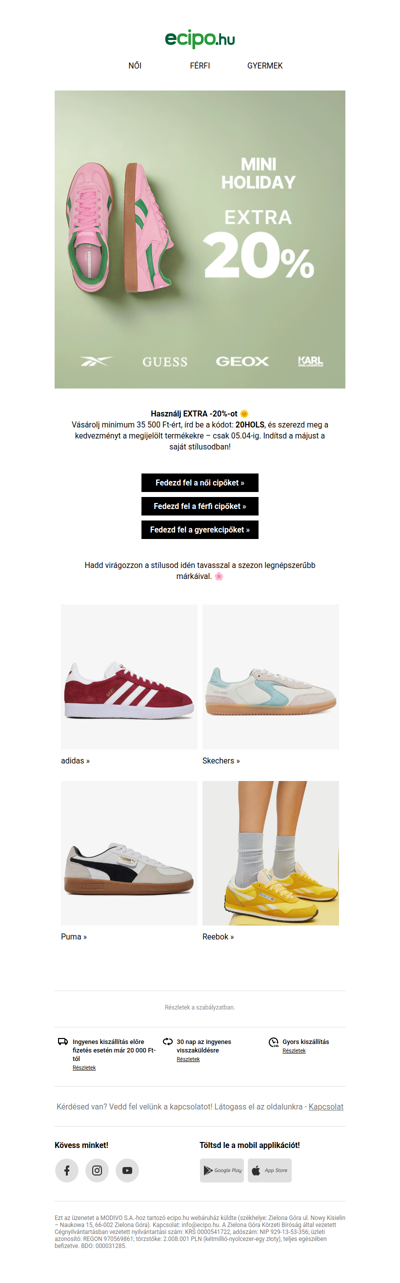
Task: Click the Mini Holiday Extra 20% banner
Action: click(x=200, y=239)
